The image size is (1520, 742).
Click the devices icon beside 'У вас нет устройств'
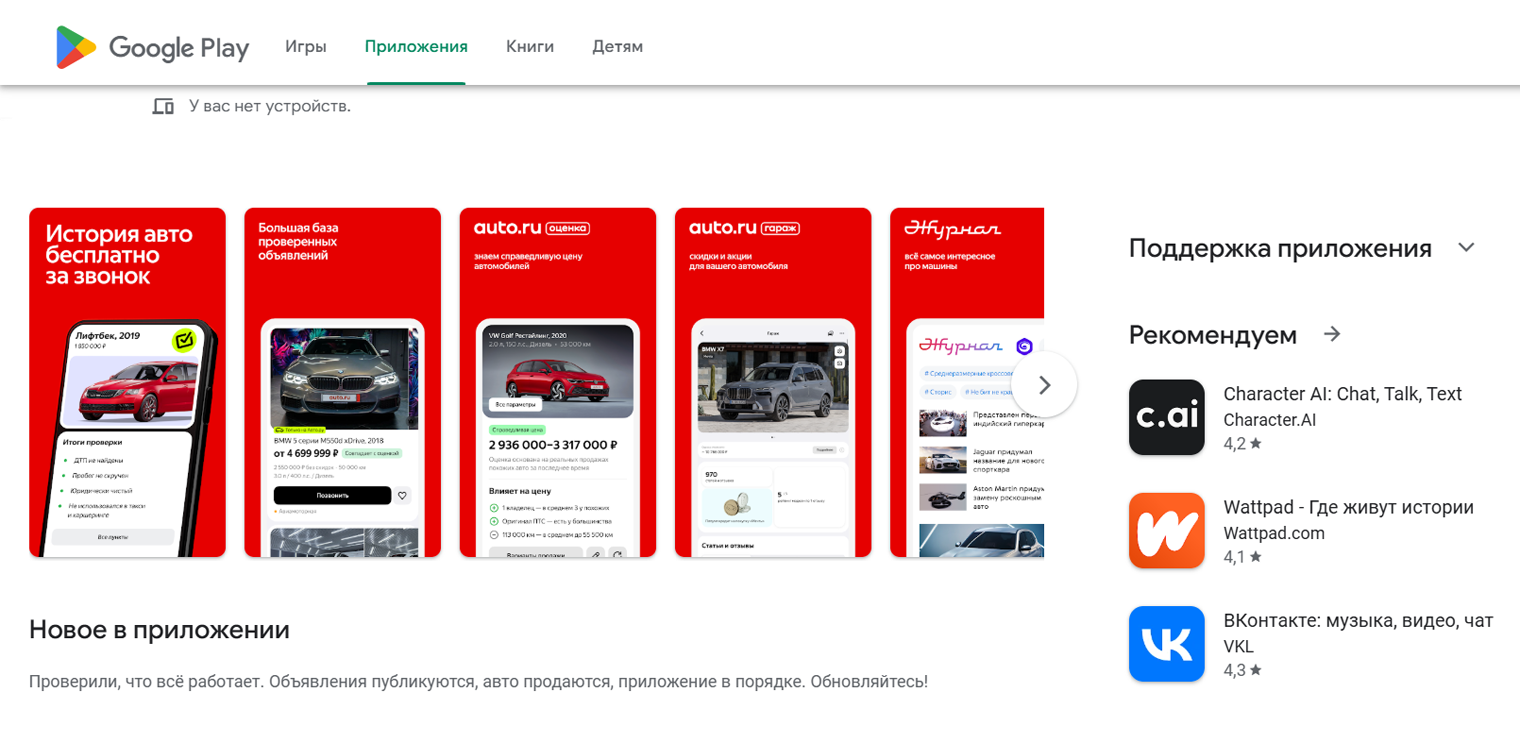pyautogui.click(x=163, y=106)
